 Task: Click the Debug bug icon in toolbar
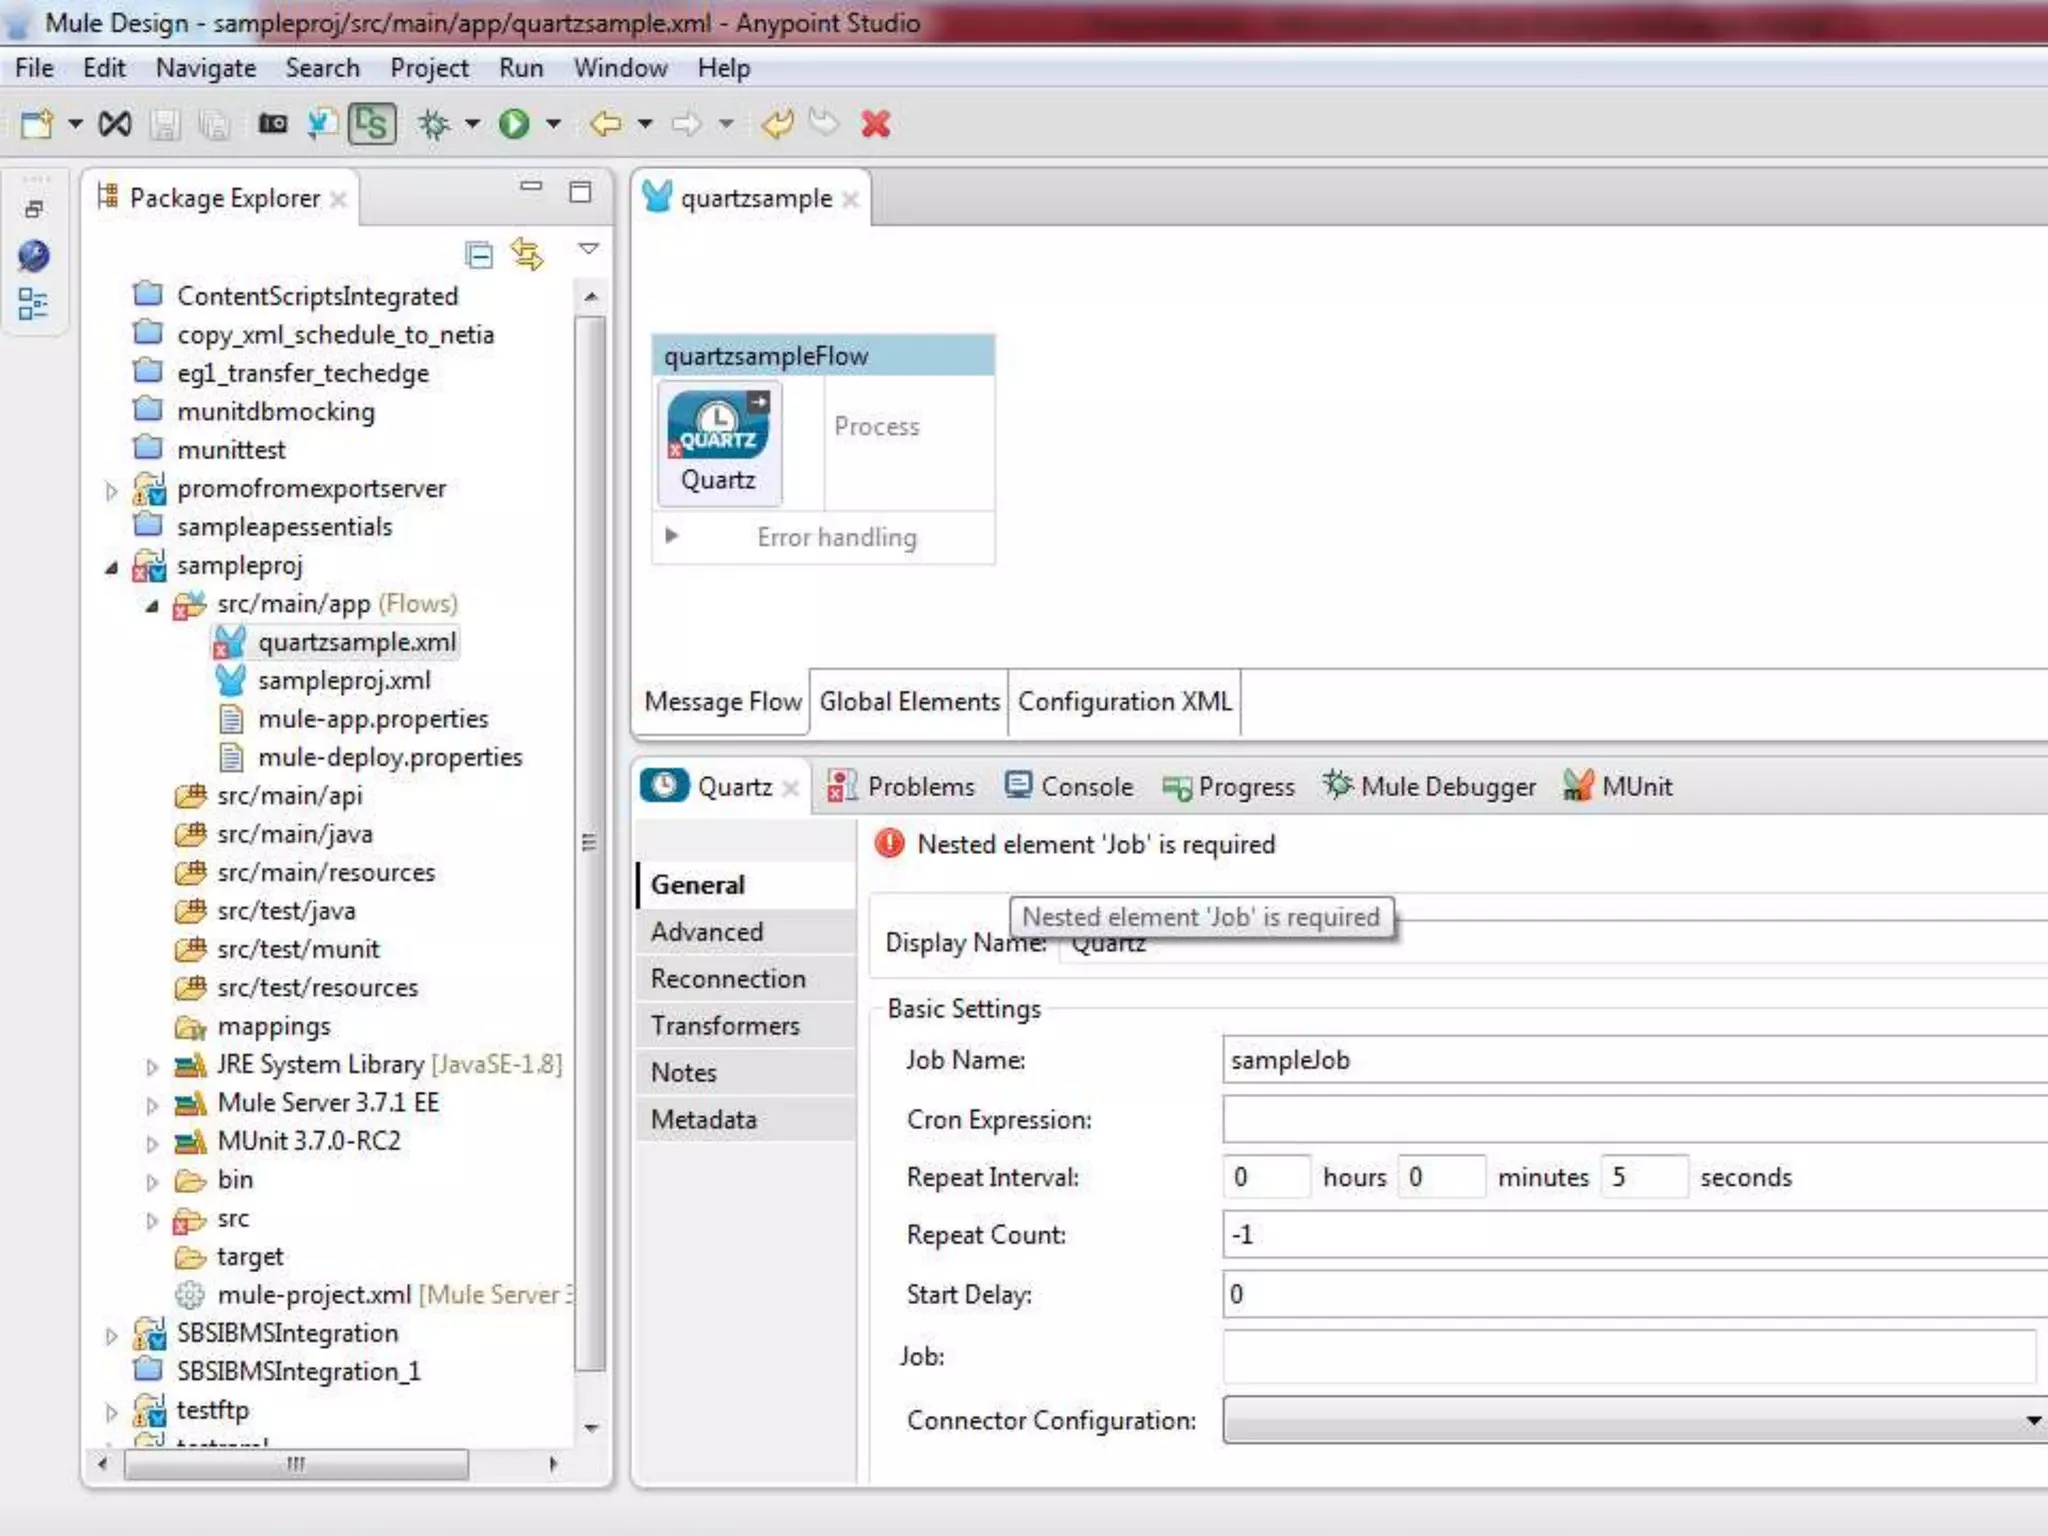pyautogui.click(x=434, y=124)
